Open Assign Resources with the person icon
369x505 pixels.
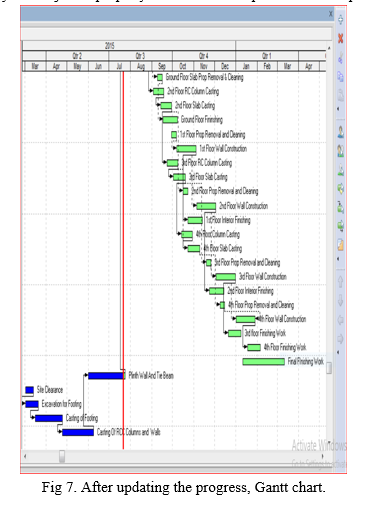click(340, 132)
